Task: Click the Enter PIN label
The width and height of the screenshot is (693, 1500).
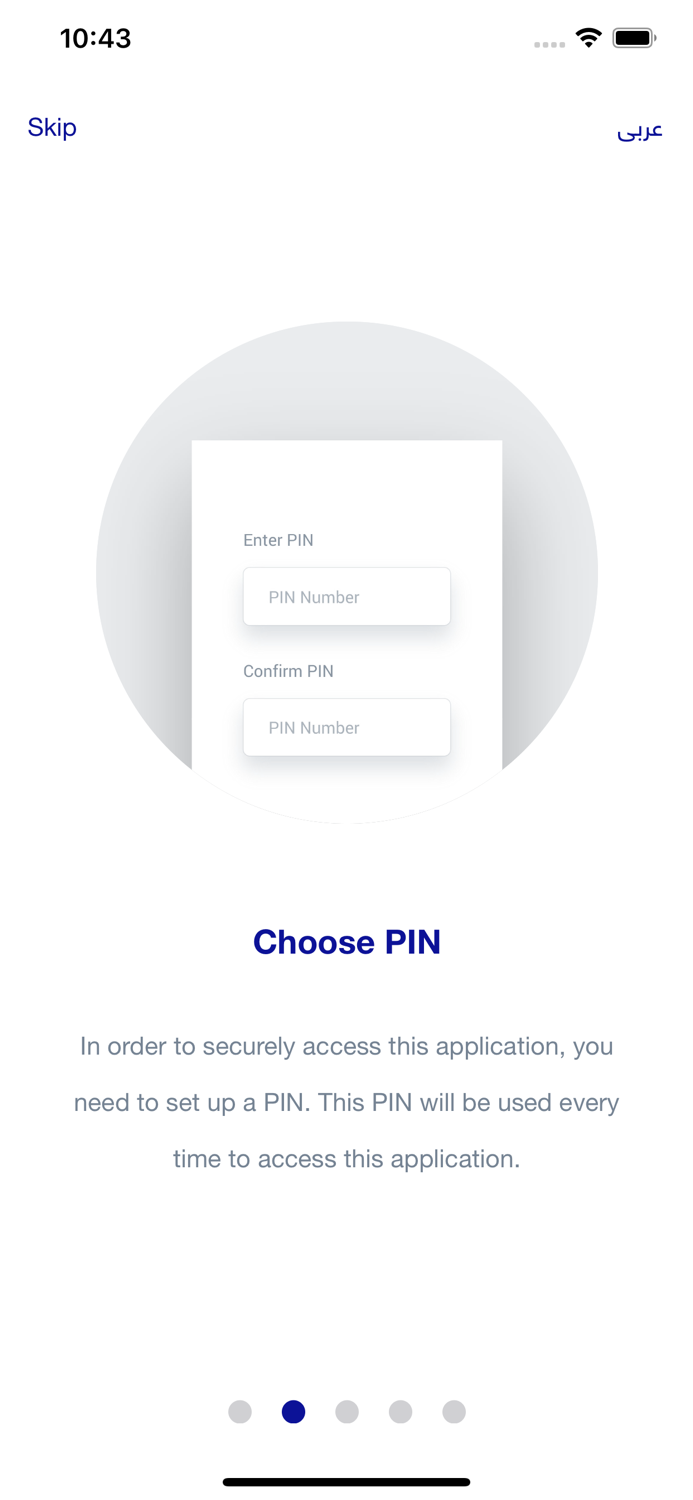Action: coord(277,540)
